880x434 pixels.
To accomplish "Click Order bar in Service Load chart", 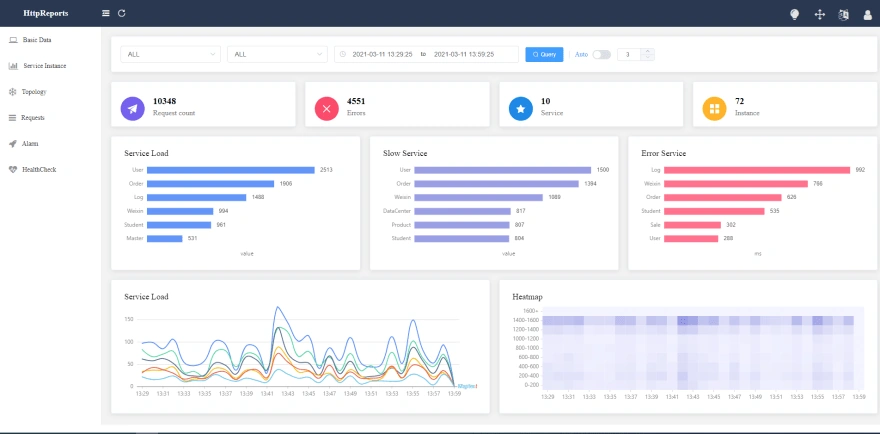I will click(x=210, y=184).
